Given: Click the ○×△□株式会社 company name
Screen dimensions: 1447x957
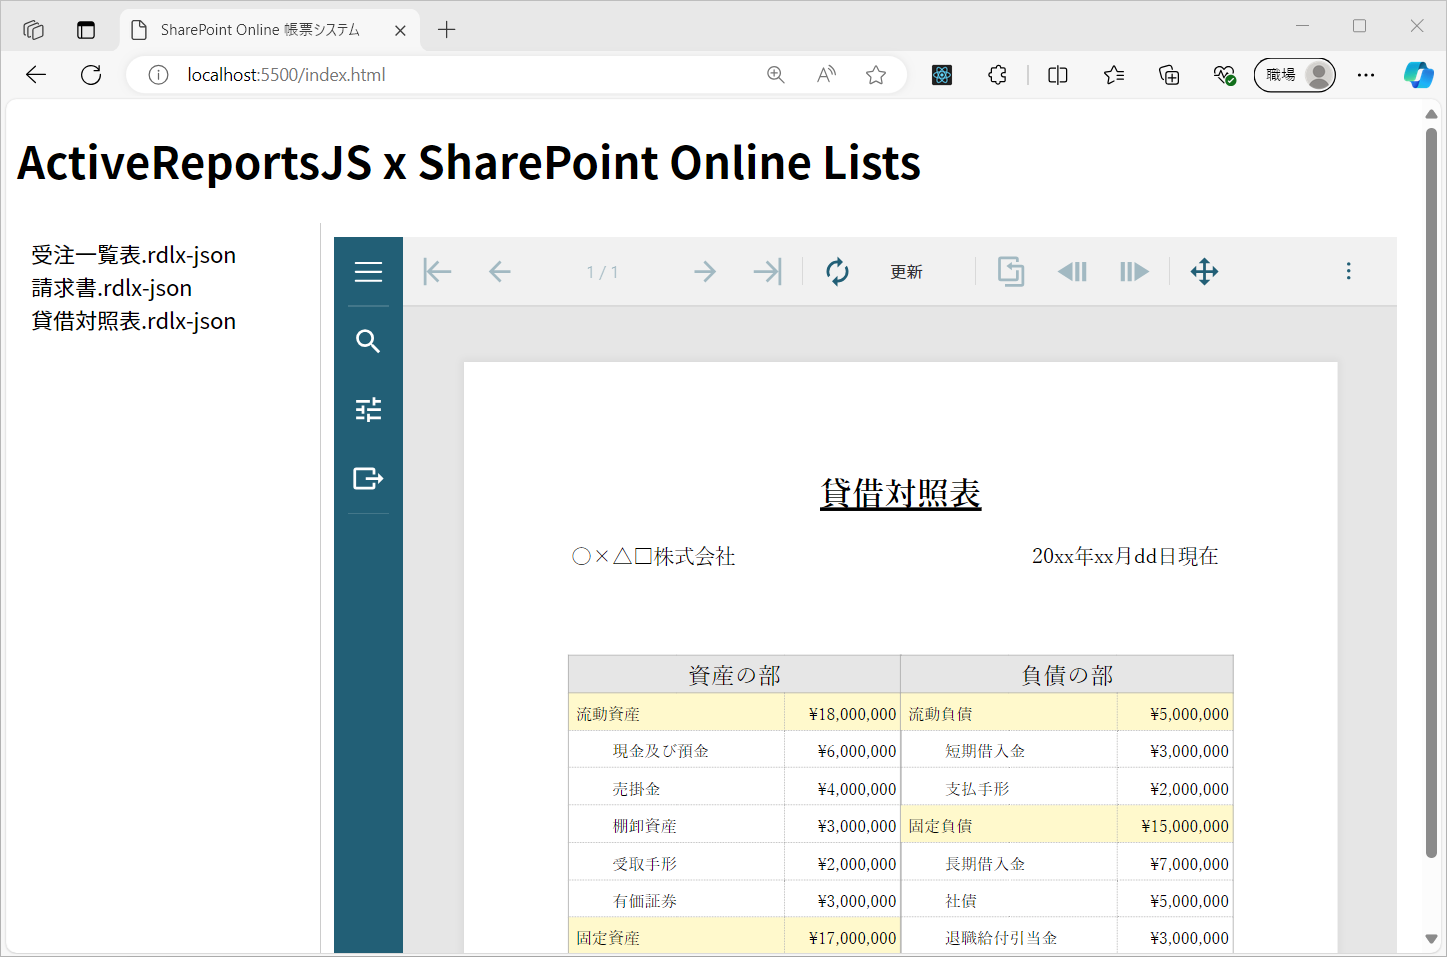Looking at the screenshot, I should pos(654,556).
